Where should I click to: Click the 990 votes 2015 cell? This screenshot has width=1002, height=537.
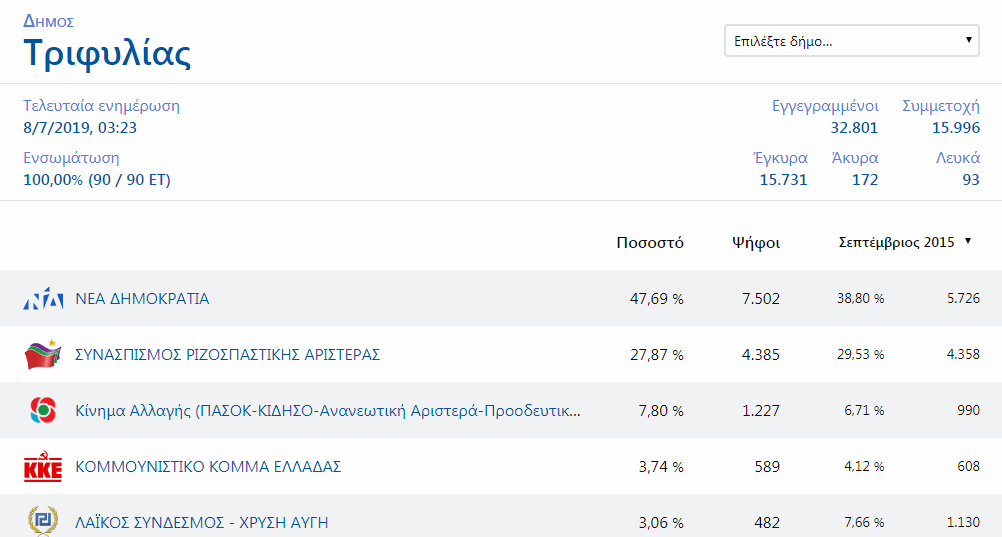(968, 410)
